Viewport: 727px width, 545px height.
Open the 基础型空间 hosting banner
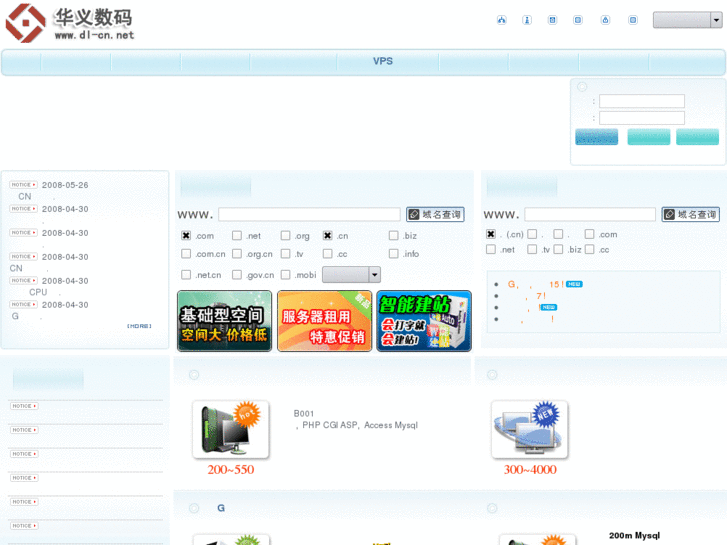point(224,321)
